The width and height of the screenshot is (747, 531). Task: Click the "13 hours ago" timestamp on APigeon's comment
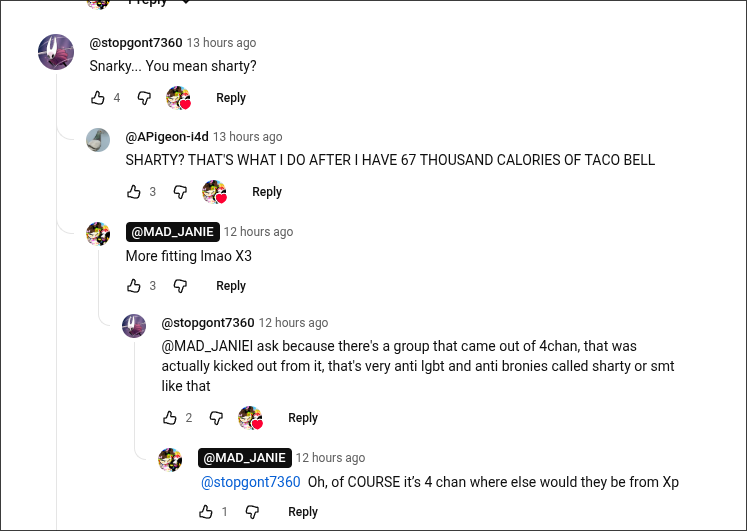tap(248, 137)
